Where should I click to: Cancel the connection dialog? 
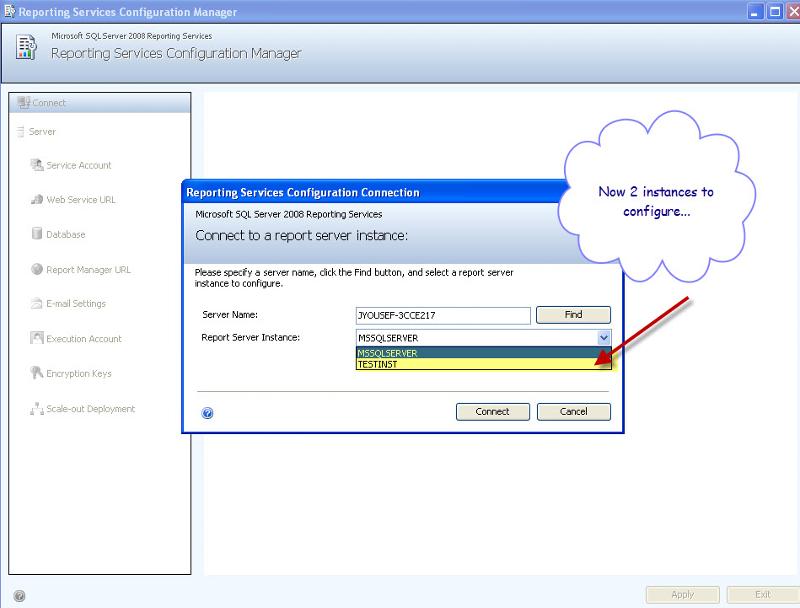click(x=573, y=412)
